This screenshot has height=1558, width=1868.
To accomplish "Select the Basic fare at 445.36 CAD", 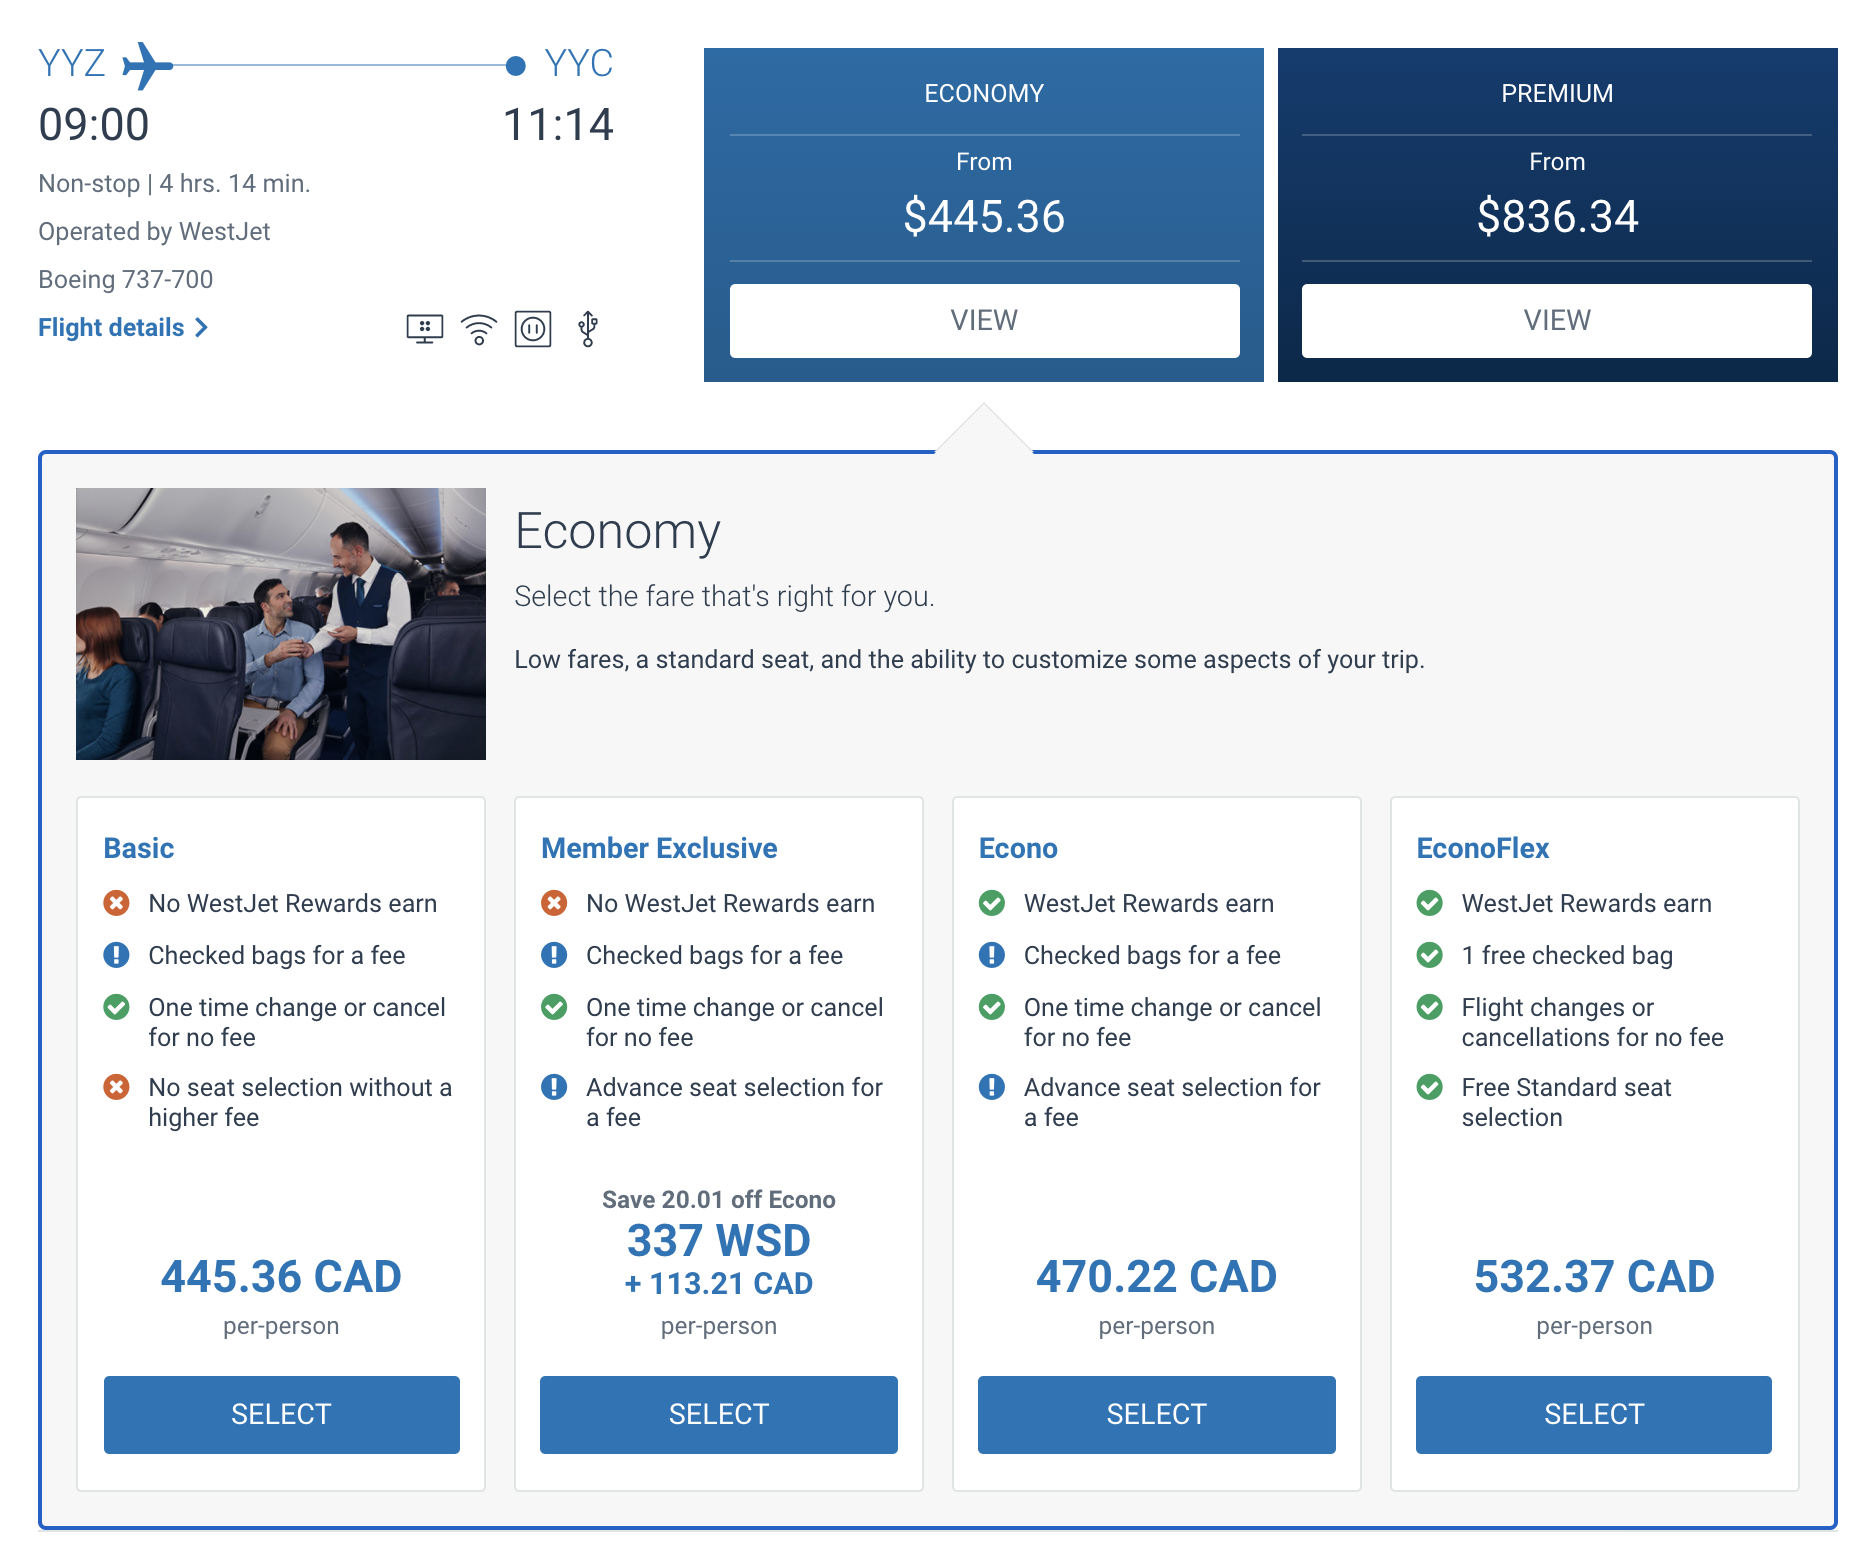I will click(281, 1414).
